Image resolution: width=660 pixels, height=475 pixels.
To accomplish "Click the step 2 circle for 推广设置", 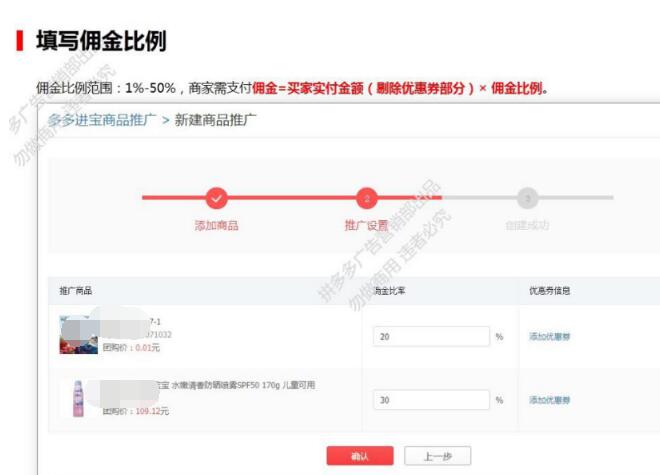I will (367, 198).
